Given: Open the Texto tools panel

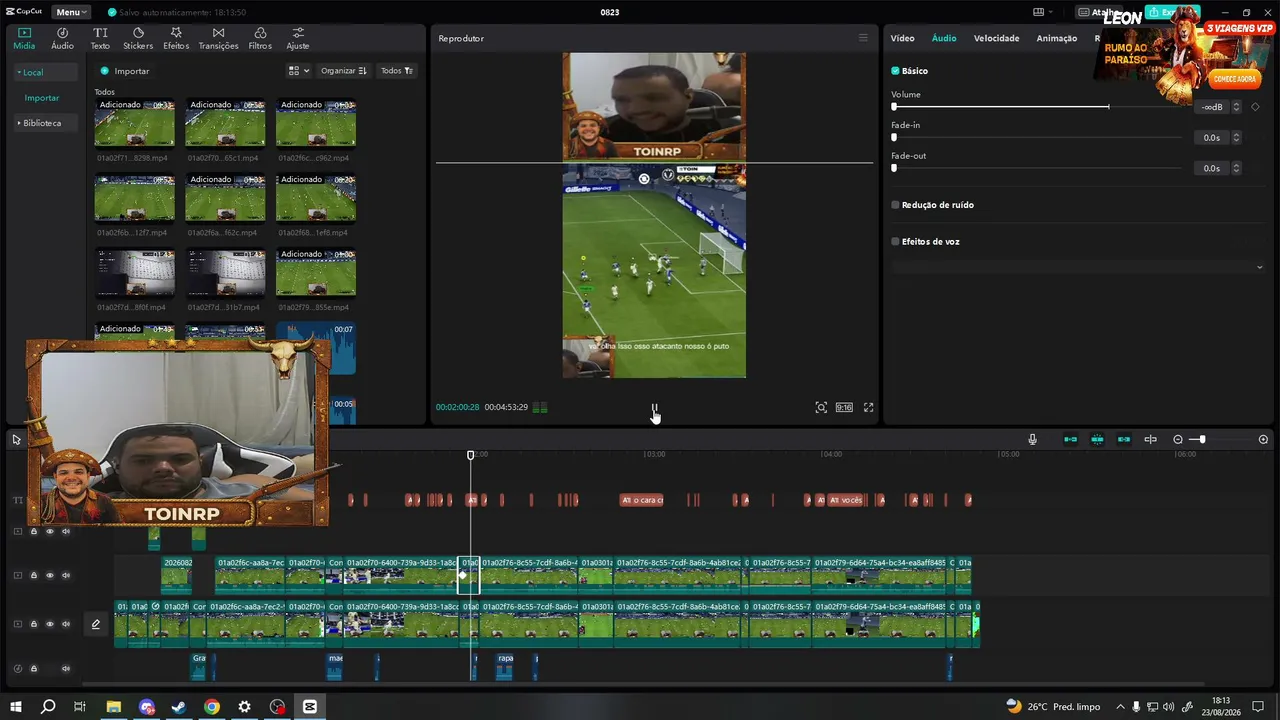Looking at the screenshot, I should coord(100,38).
